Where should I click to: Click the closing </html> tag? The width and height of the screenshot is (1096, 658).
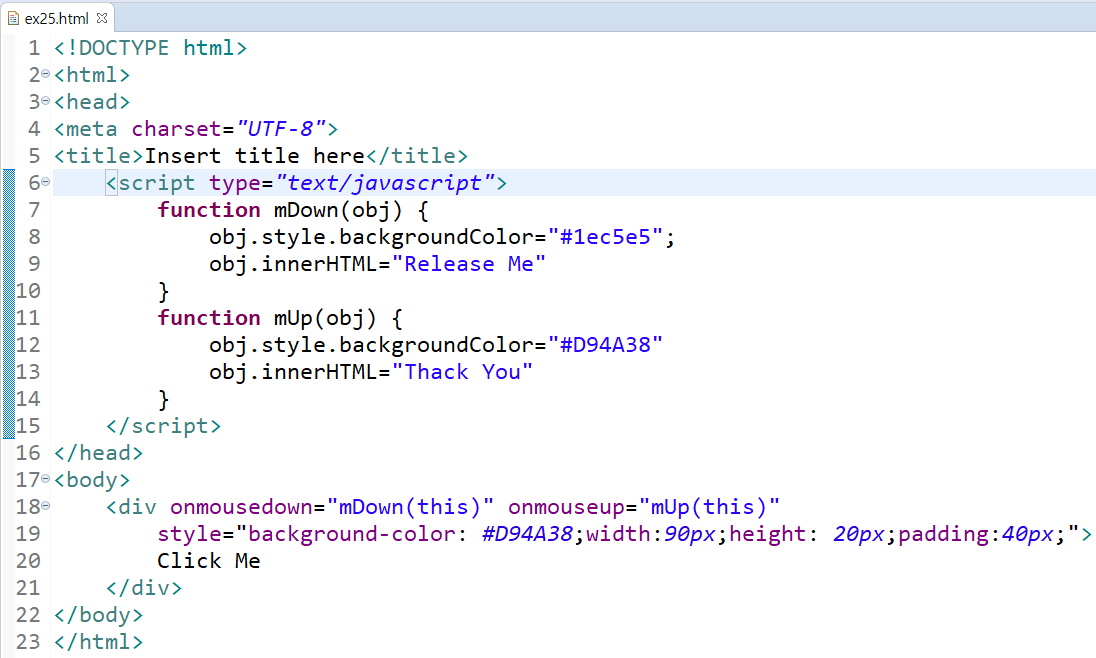[99, 643]
